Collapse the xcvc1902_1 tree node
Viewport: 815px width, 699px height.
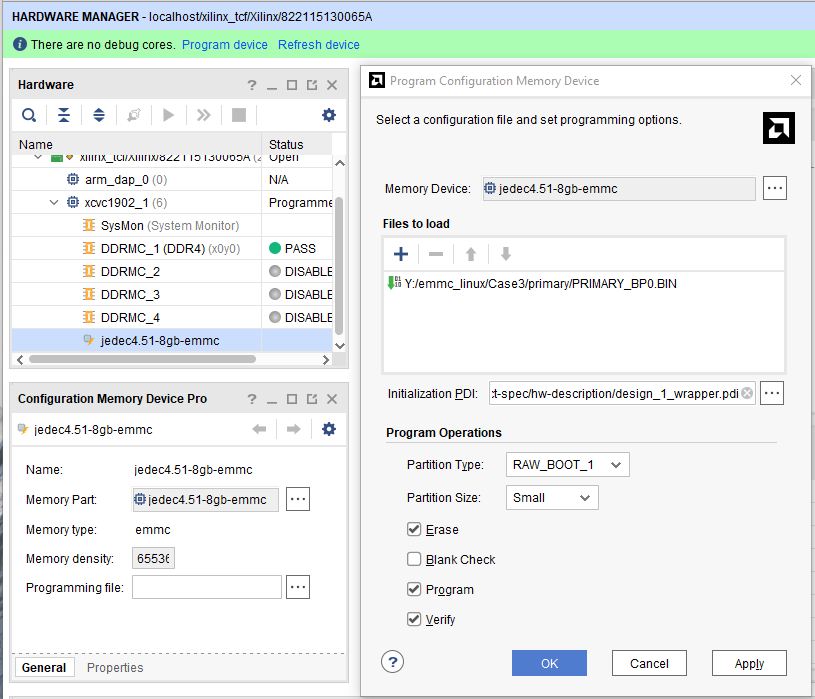coord(54,202)
